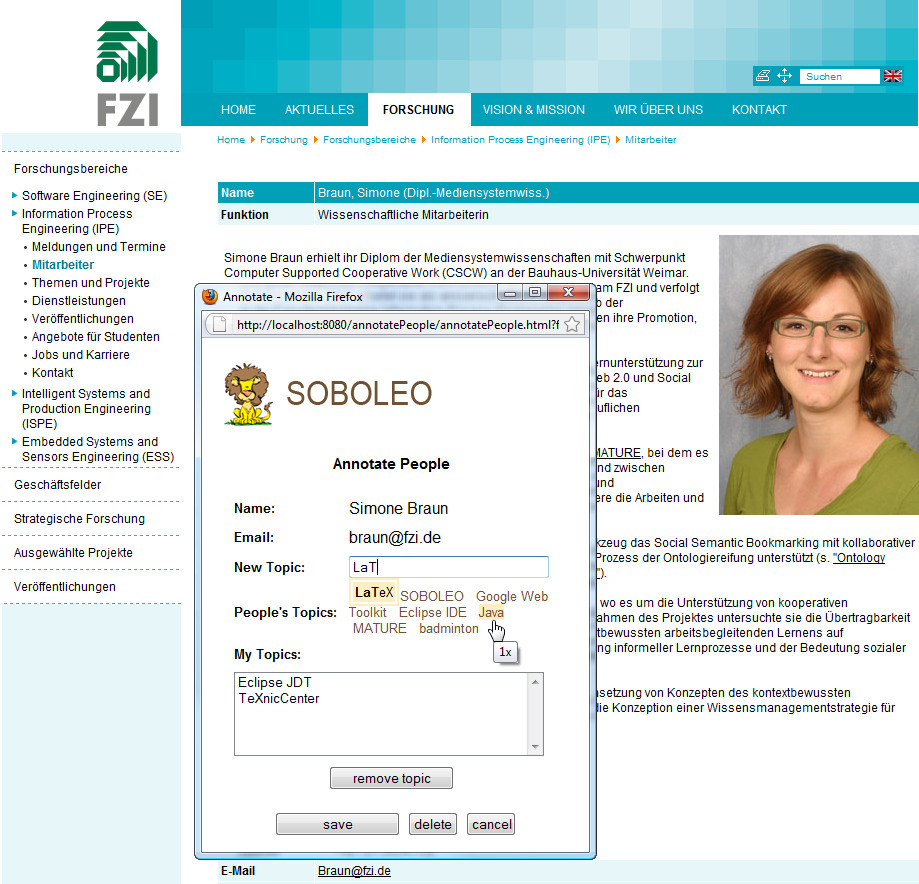The image size is (919, 884).
Task: Click the page icon in the URL bar
Action: [x=220, y=324]
